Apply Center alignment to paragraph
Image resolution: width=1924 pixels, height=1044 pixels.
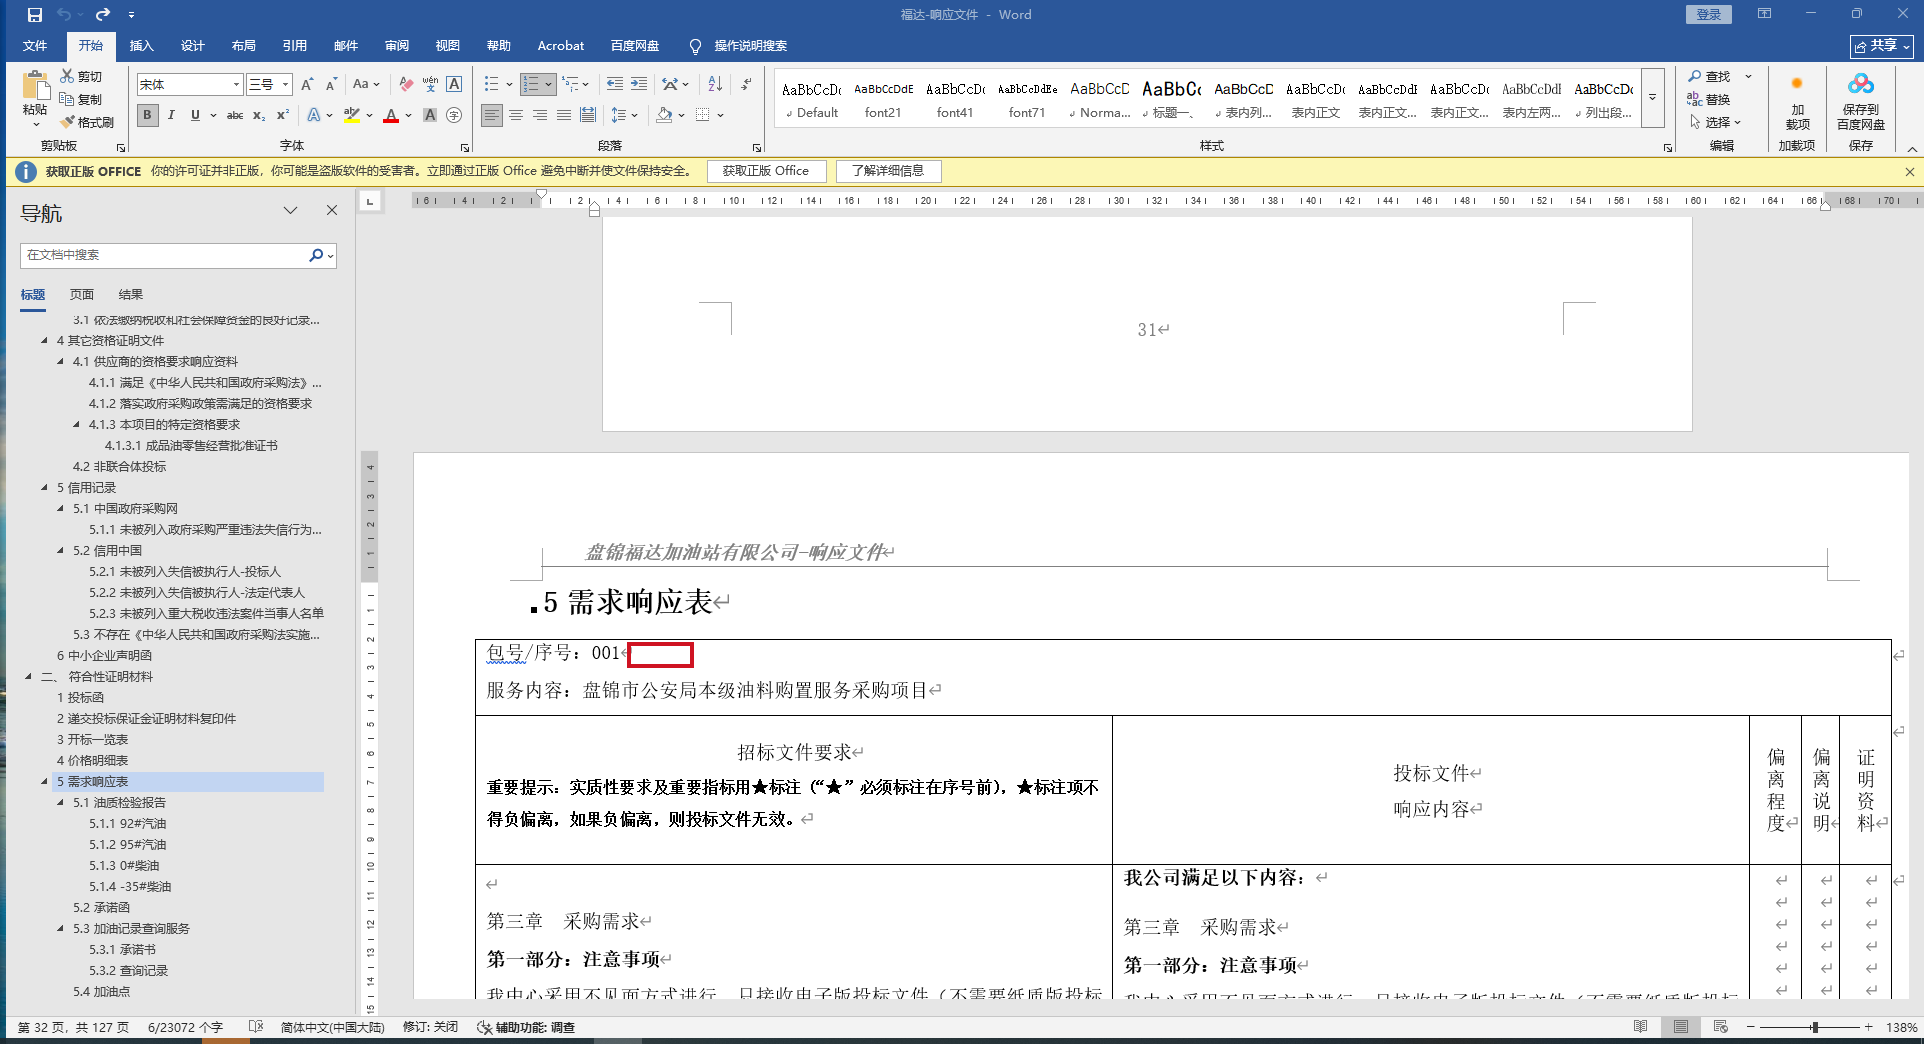click(516, 115)
